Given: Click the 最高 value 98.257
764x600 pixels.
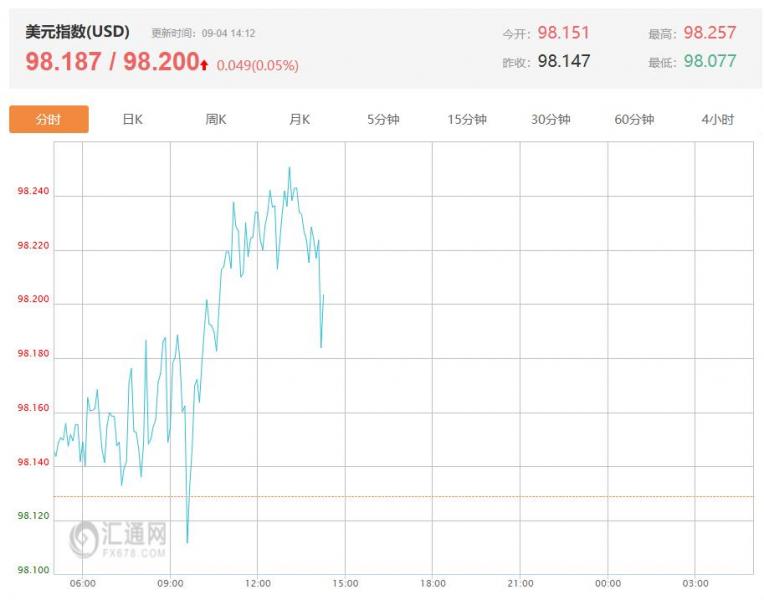Looking at the screenshot, I should [x=709, y=33].
